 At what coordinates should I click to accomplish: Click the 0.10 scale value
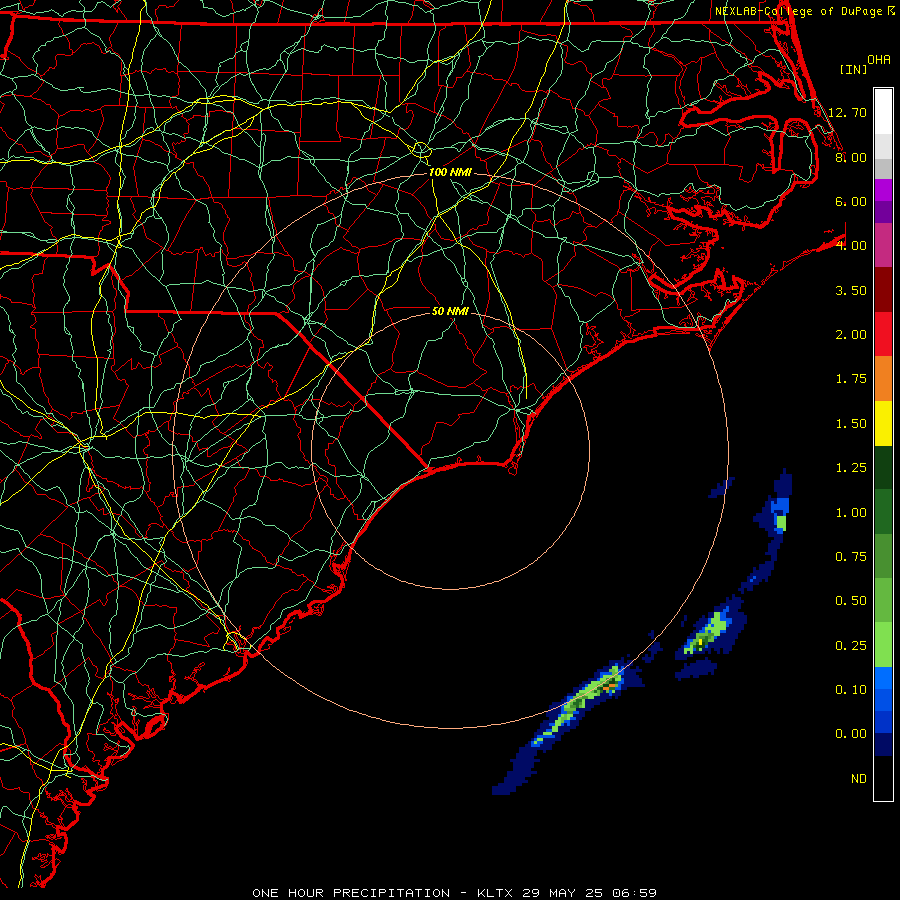[851, 690]
